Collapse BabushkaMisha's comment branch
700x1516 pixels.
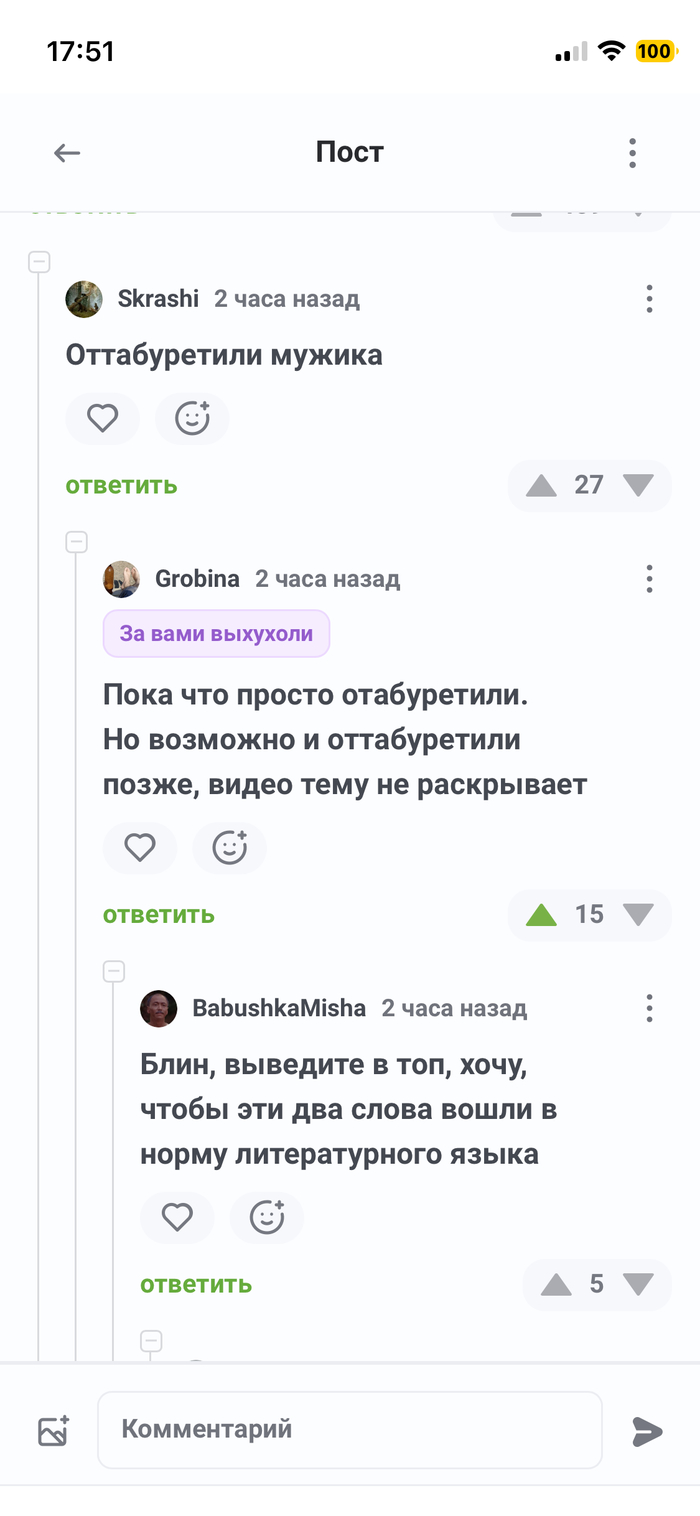pyautogui.click(x=113, y=971)
